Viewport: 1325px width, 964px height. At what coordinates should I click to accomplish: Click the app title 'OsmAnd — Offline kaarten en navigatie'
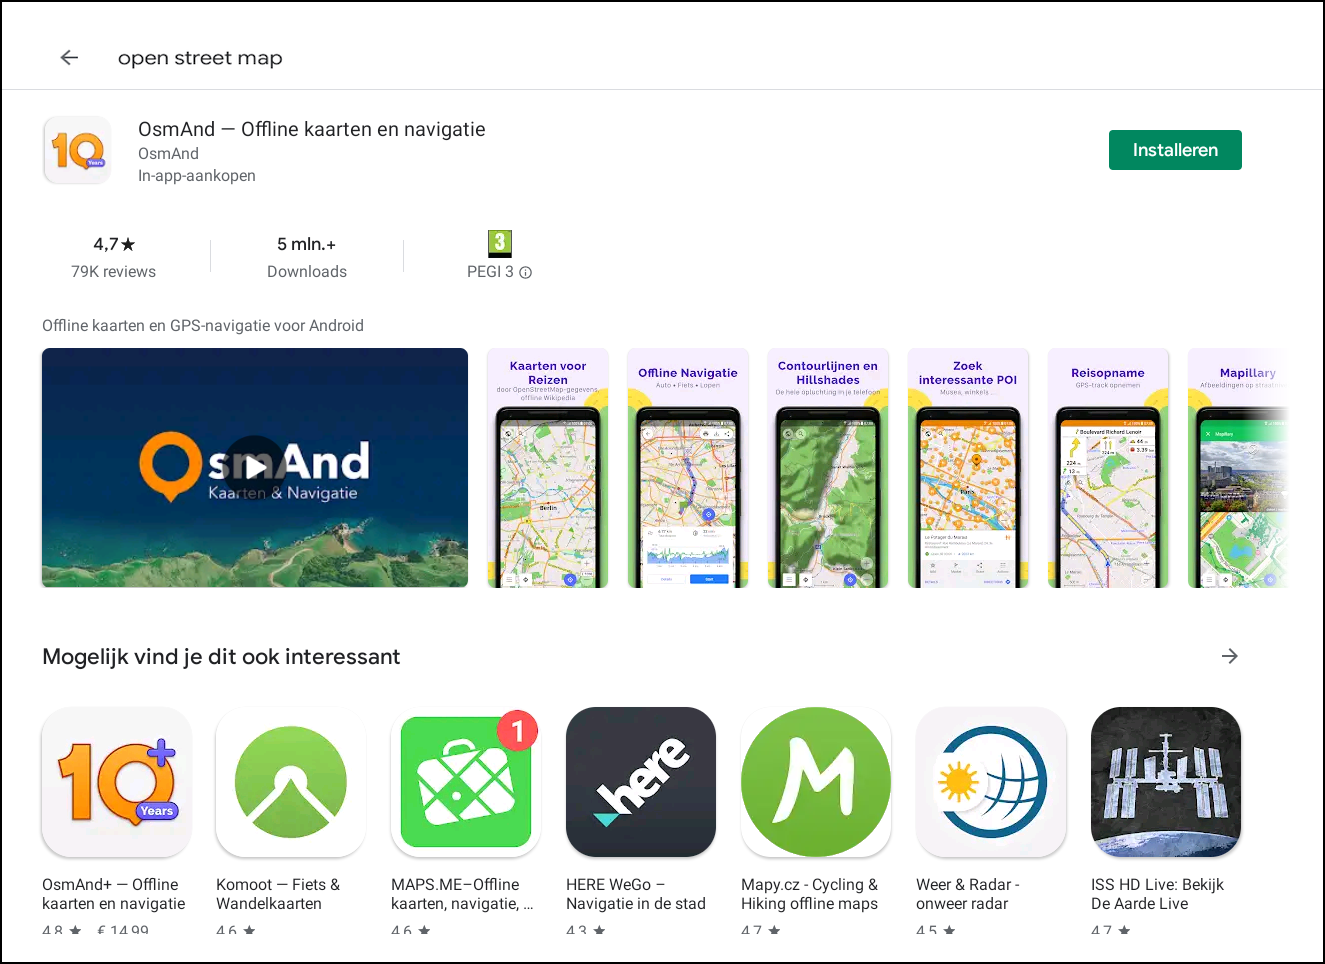click(312, 129)
